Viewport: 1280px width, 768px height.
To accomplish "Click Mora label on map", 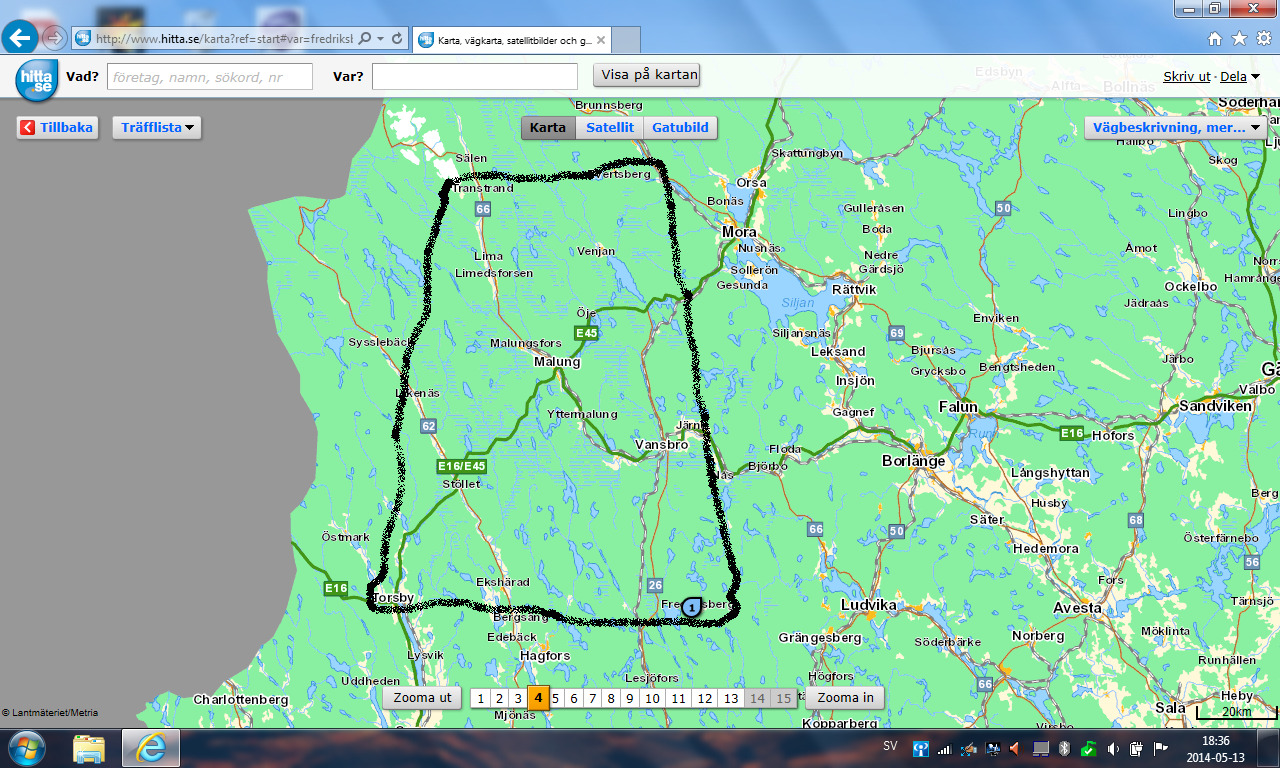I will (x=739, y=232).
